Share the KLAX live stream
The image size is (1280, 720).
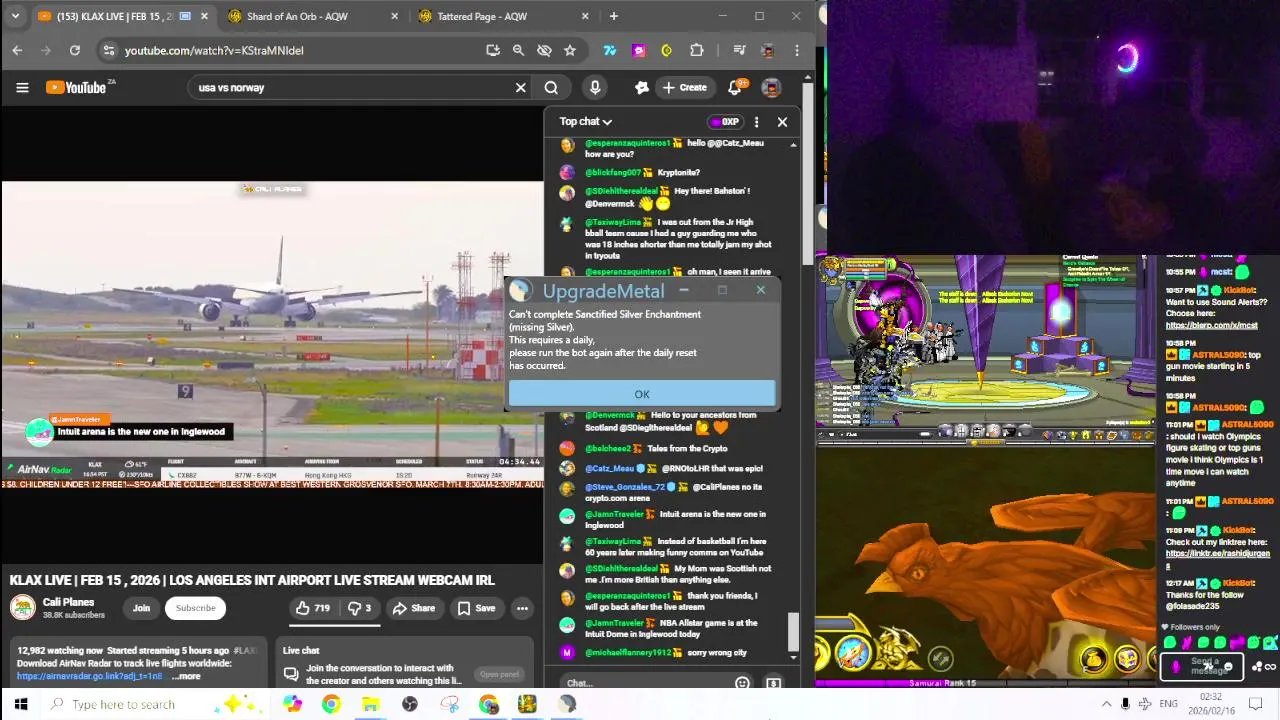coord(414,608)
